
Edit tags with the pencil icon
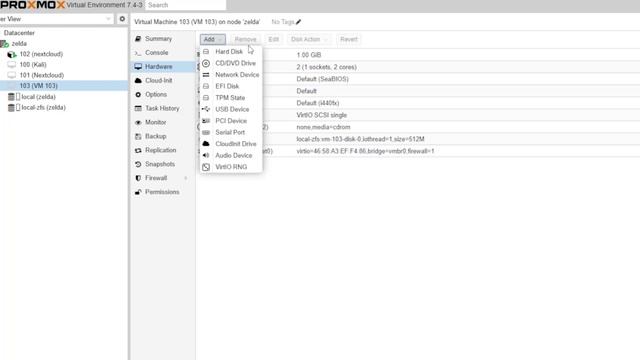click(298, 22)
